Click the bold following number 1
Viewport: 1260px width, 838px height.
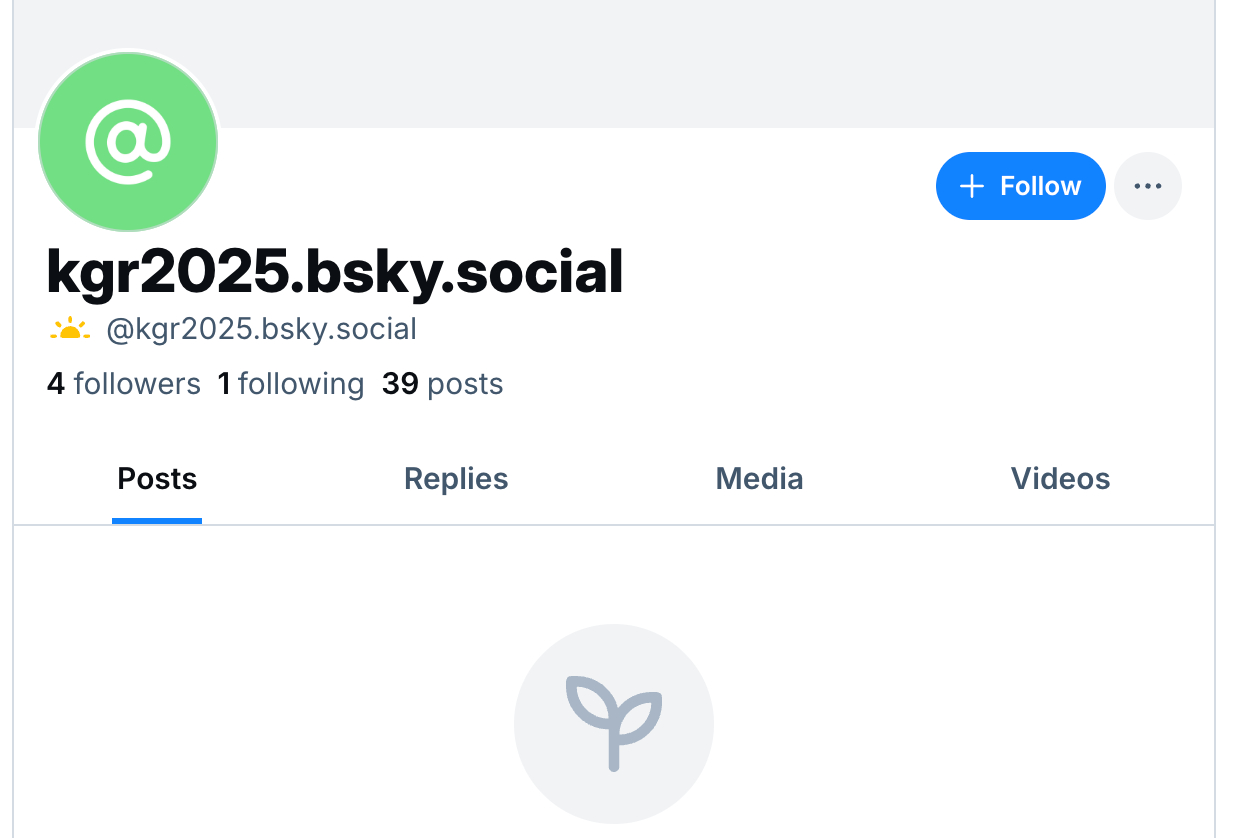pyautogui.click(x=224, y=384)
